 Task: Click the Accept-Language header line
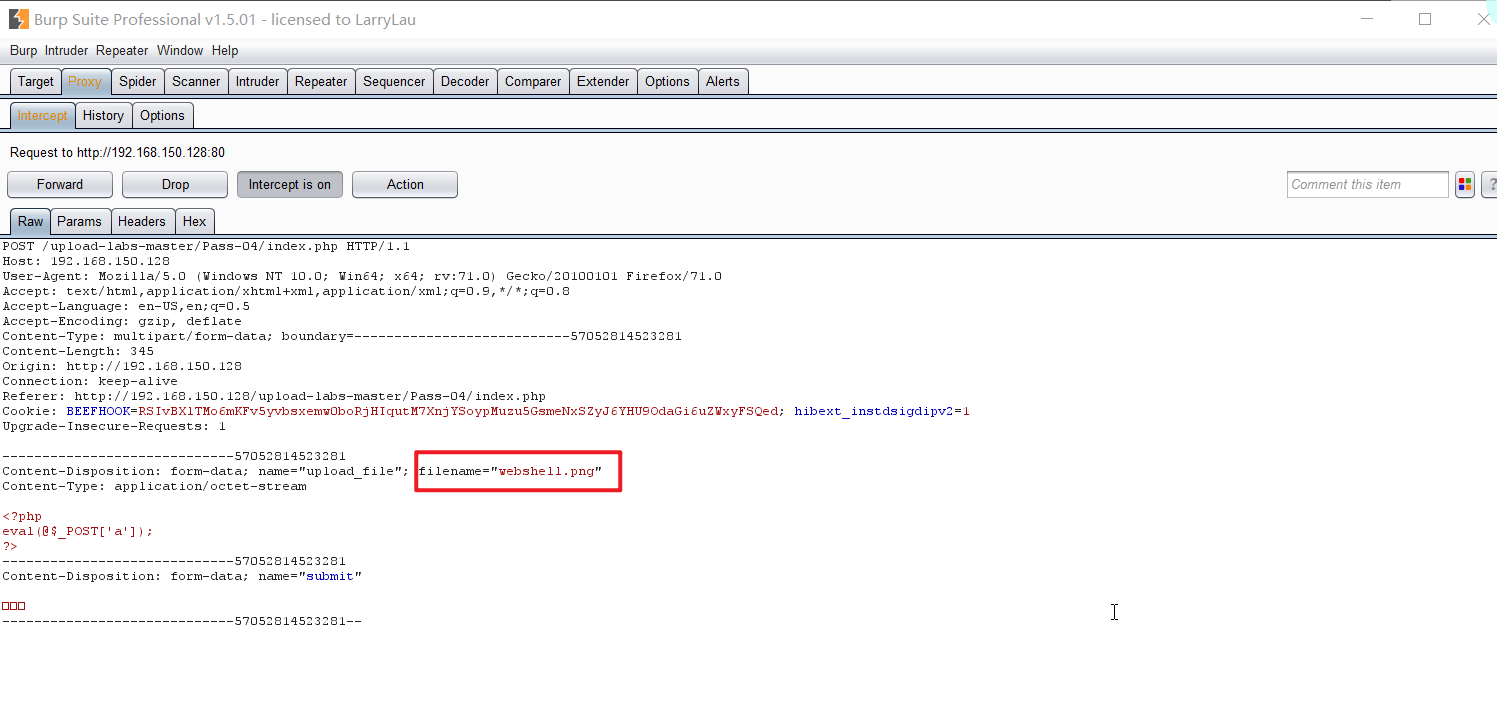click(x=126, y=306)
